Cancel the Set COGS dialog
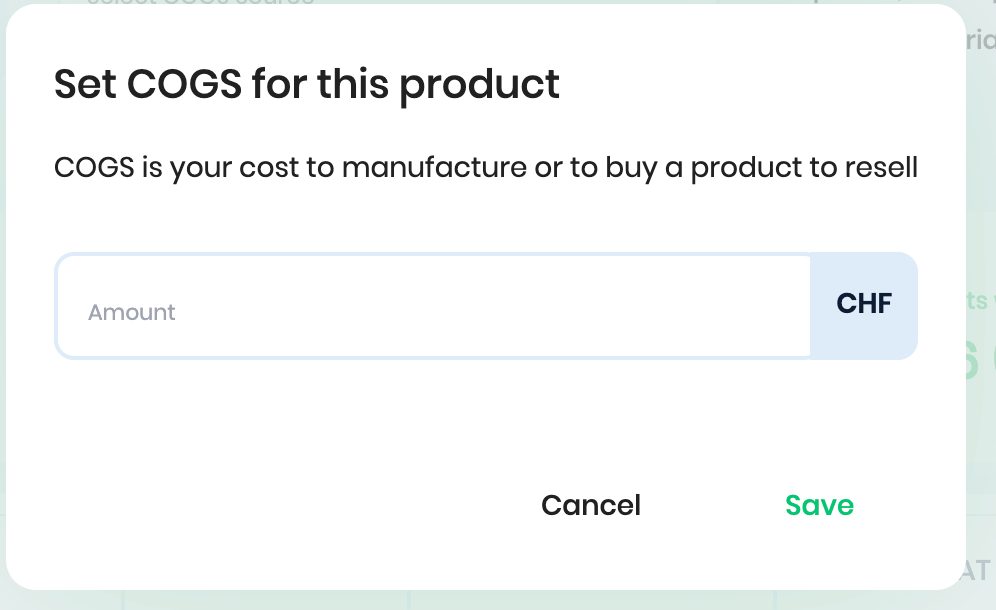 pos(591,505)
